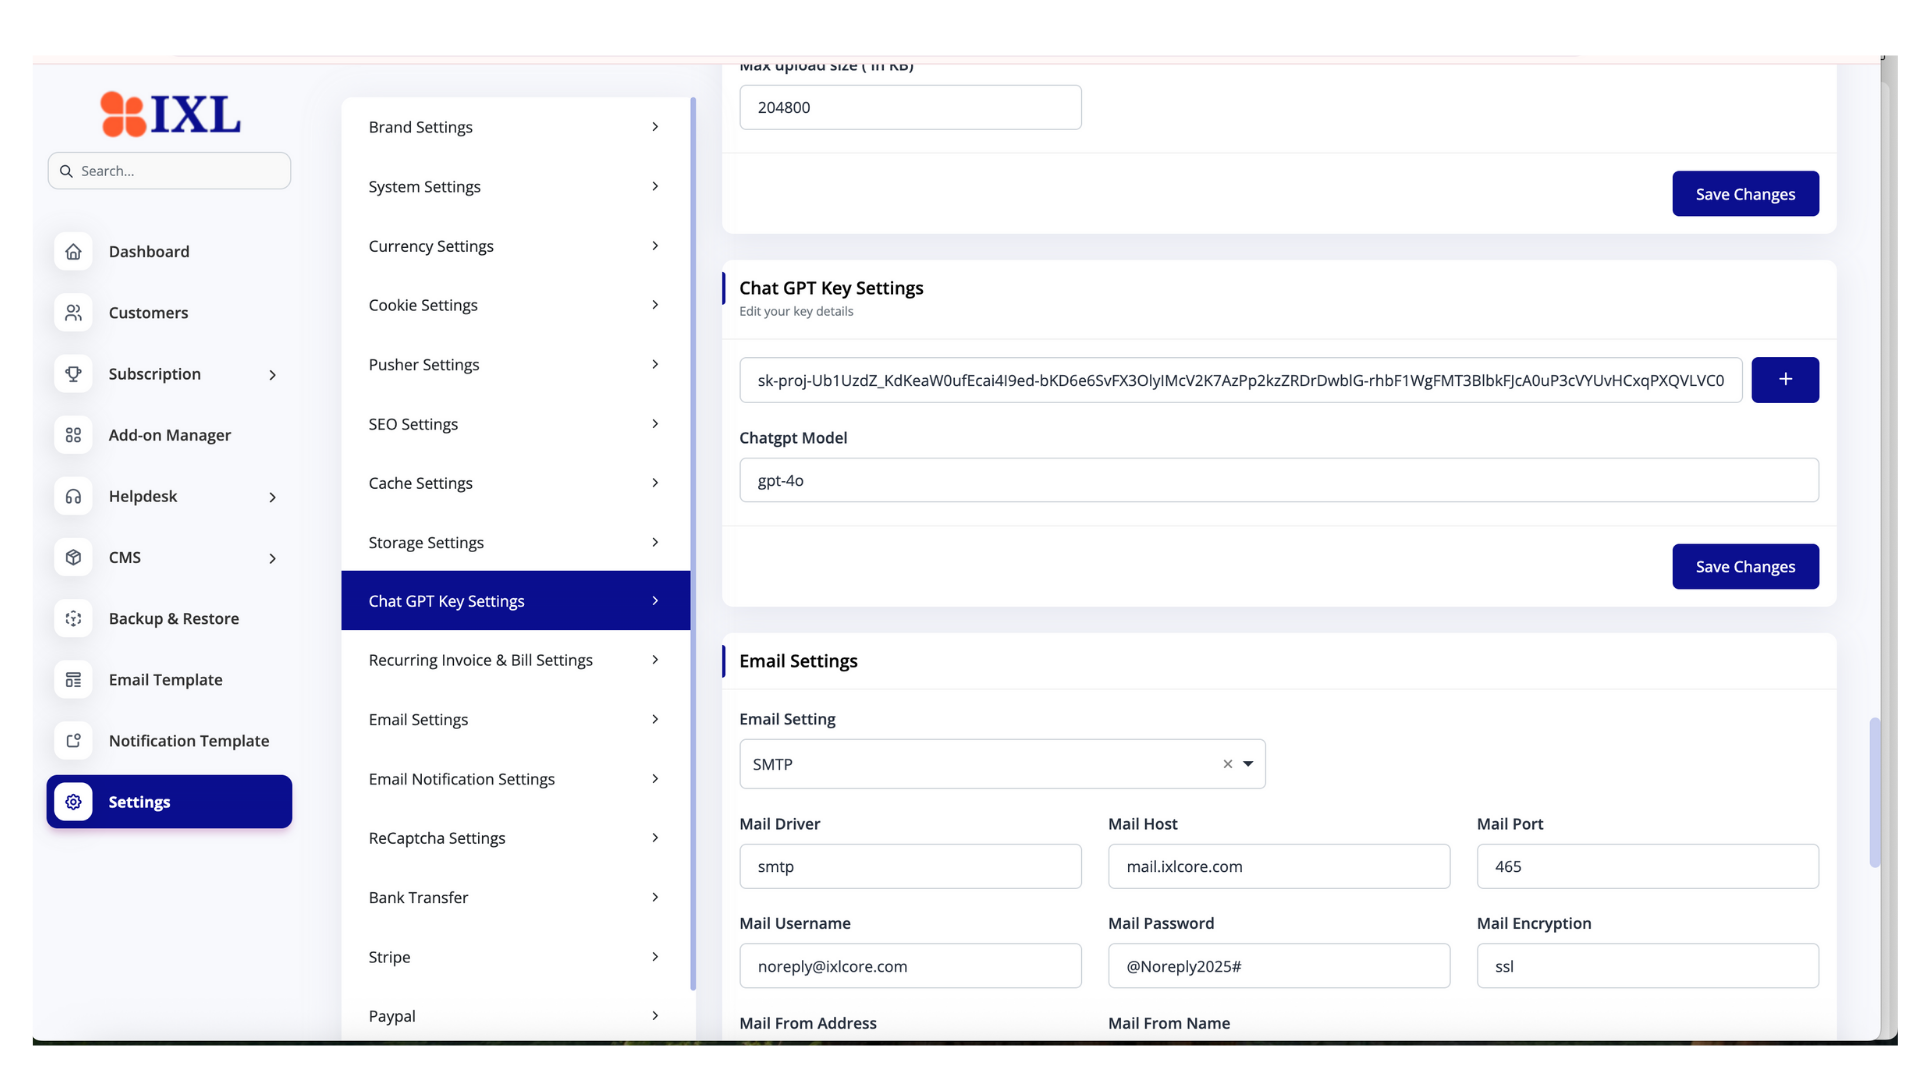Select Chat GPT Key Settings menu item

click(515, 601)
